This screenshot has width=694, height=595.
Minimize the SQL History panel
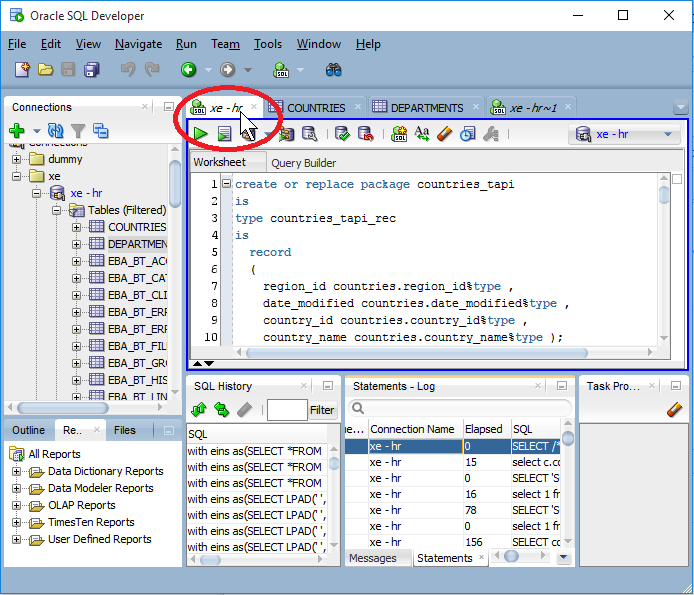[x=328, y=386]
